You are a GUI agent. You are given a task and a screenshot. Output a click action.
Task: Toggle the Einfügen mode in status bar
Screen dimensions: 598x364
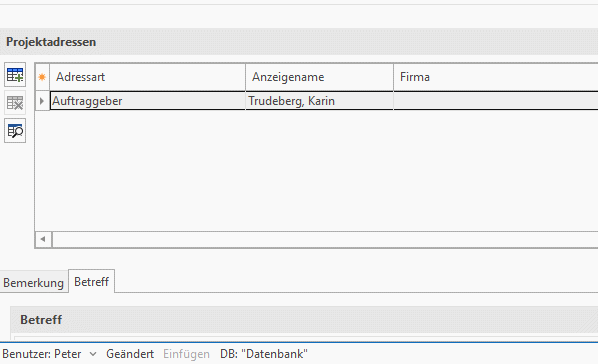(186, 354)
